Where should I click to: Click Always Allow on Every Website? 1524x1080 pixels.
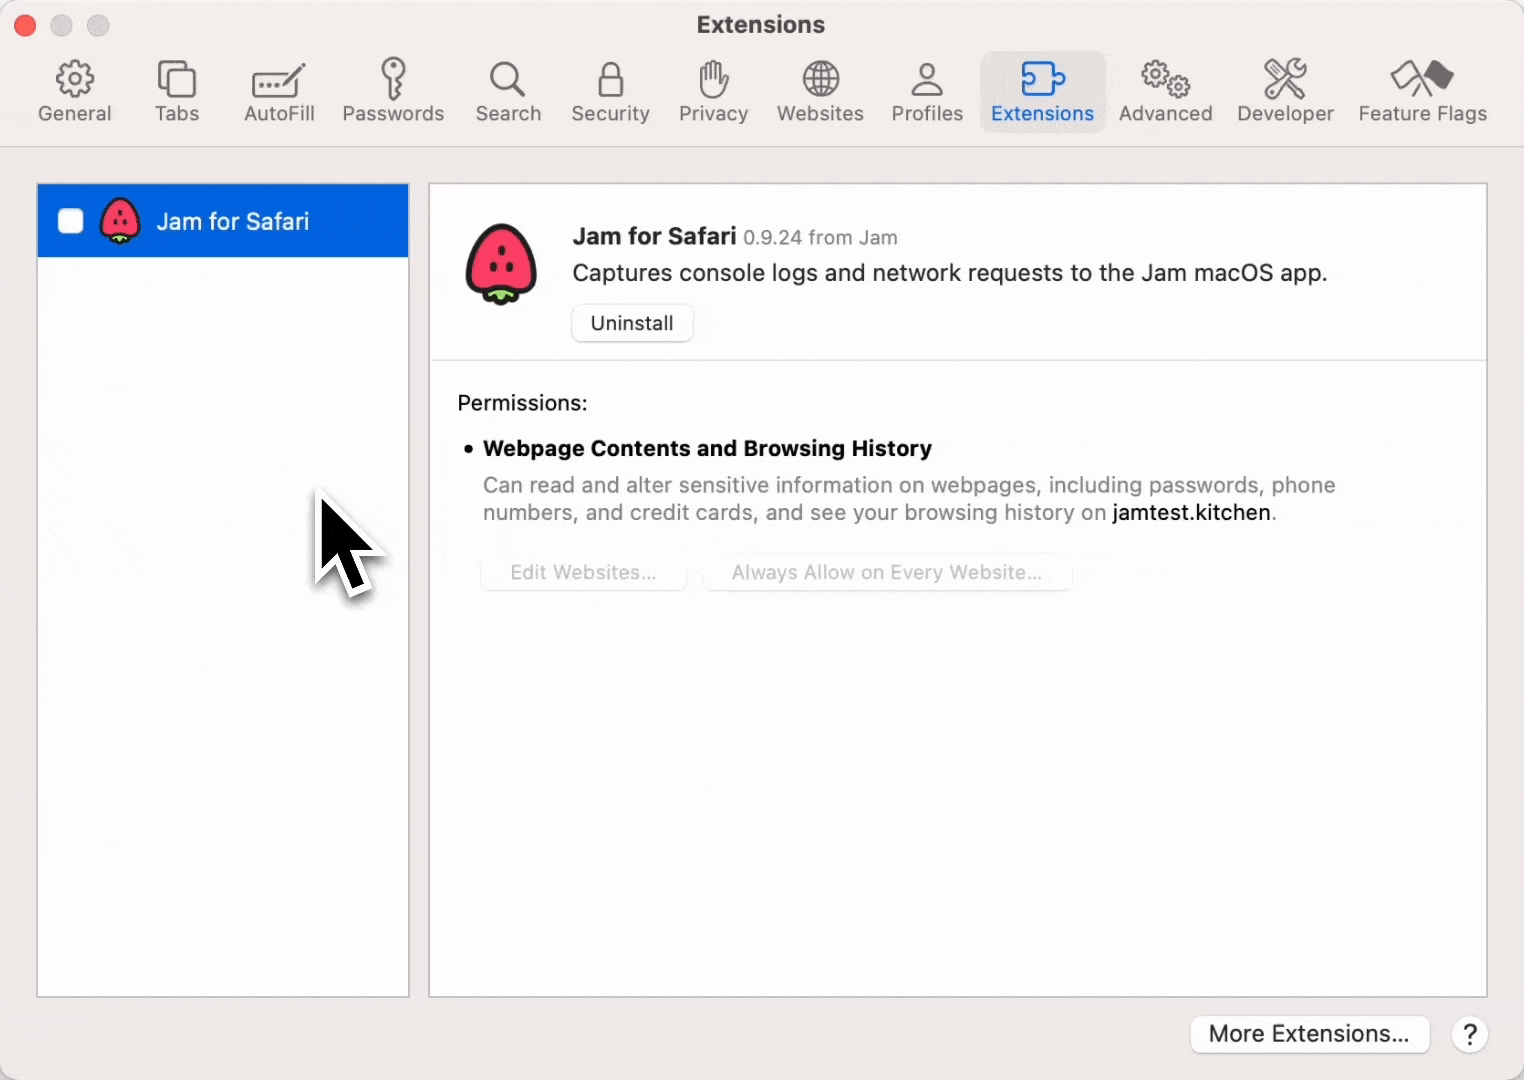887,572
